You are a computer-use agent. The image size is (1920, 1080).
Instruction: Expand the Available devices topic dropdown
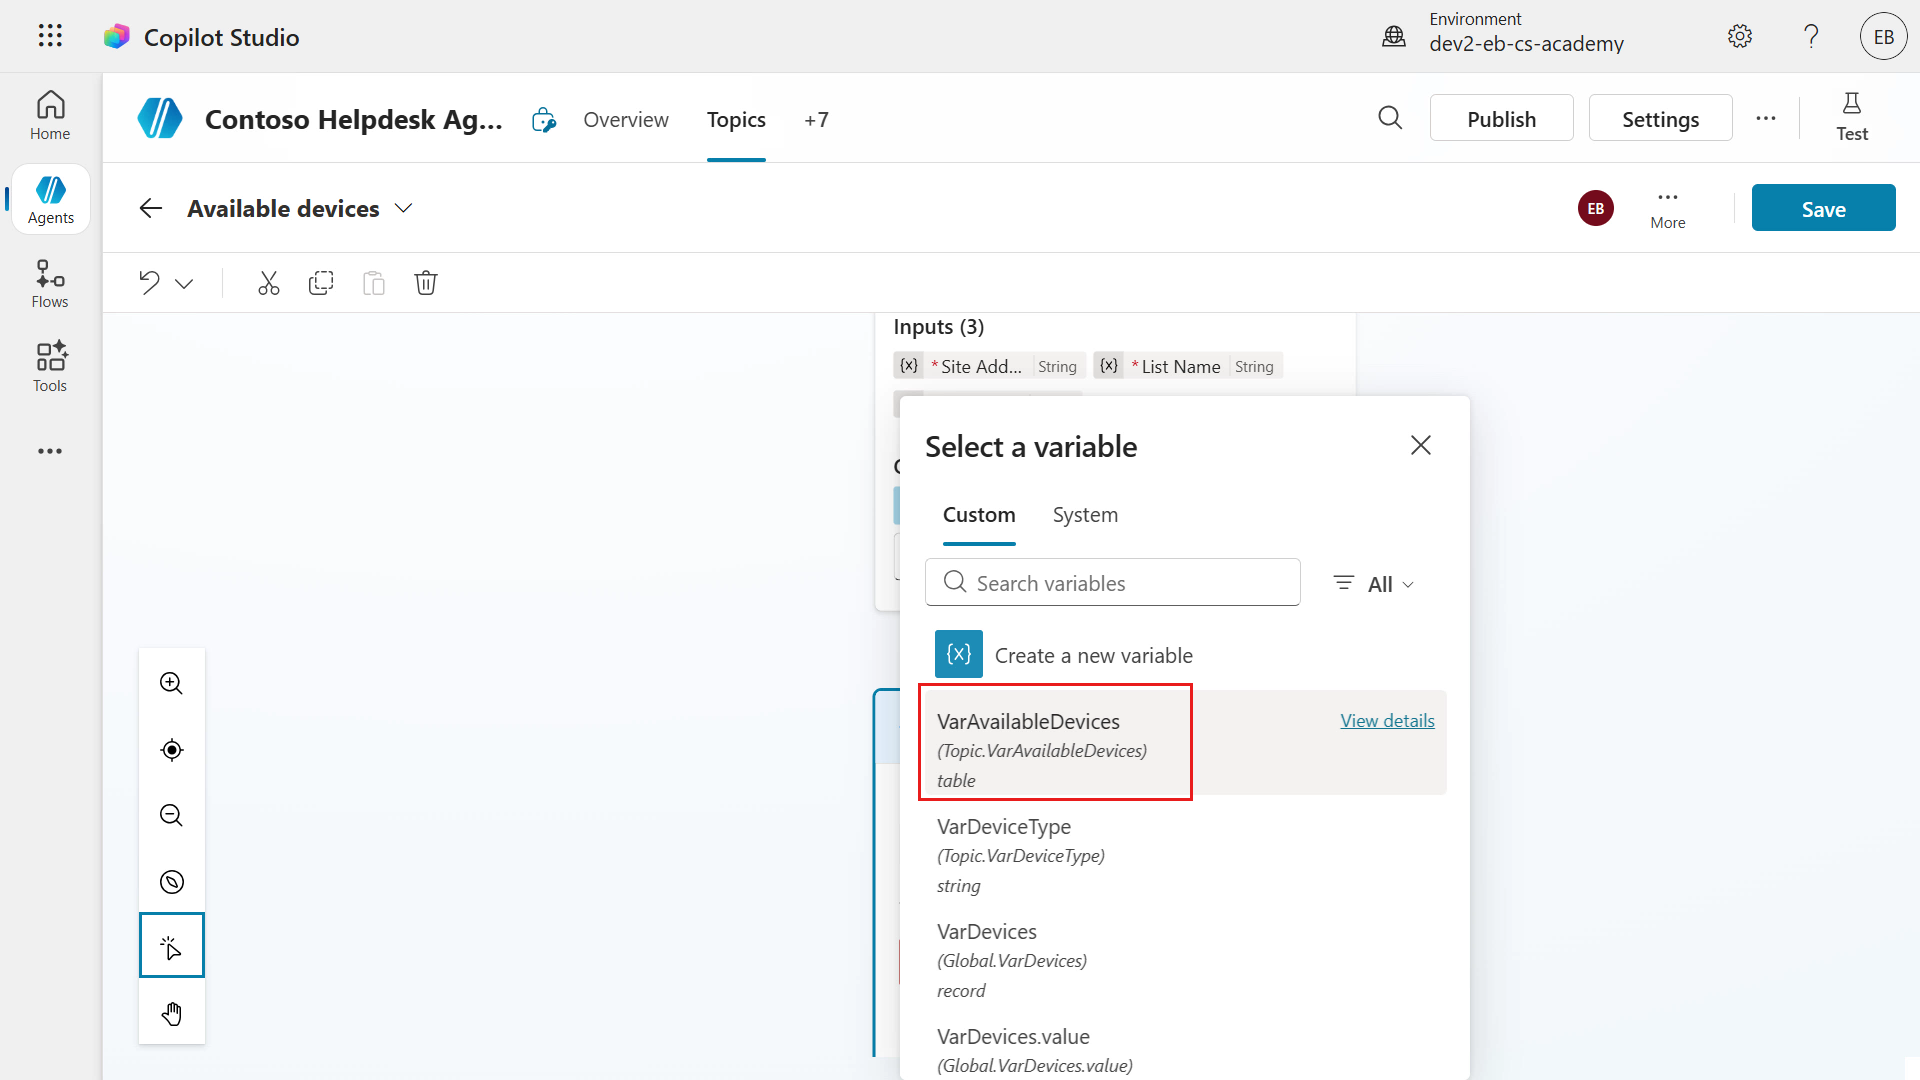point(403,208)
